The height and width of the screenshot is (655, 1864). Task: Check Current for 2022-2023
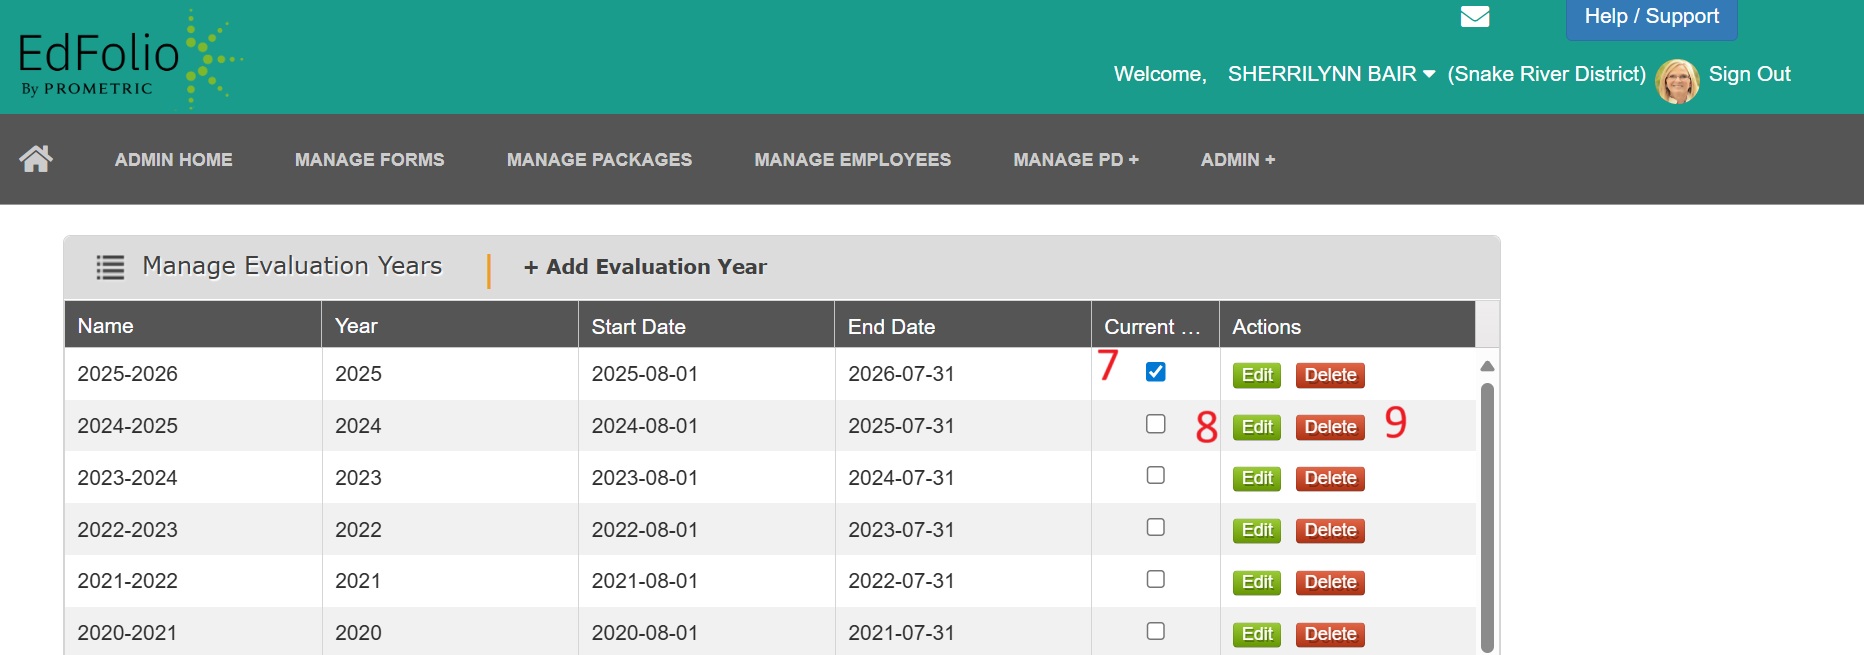1155,527
